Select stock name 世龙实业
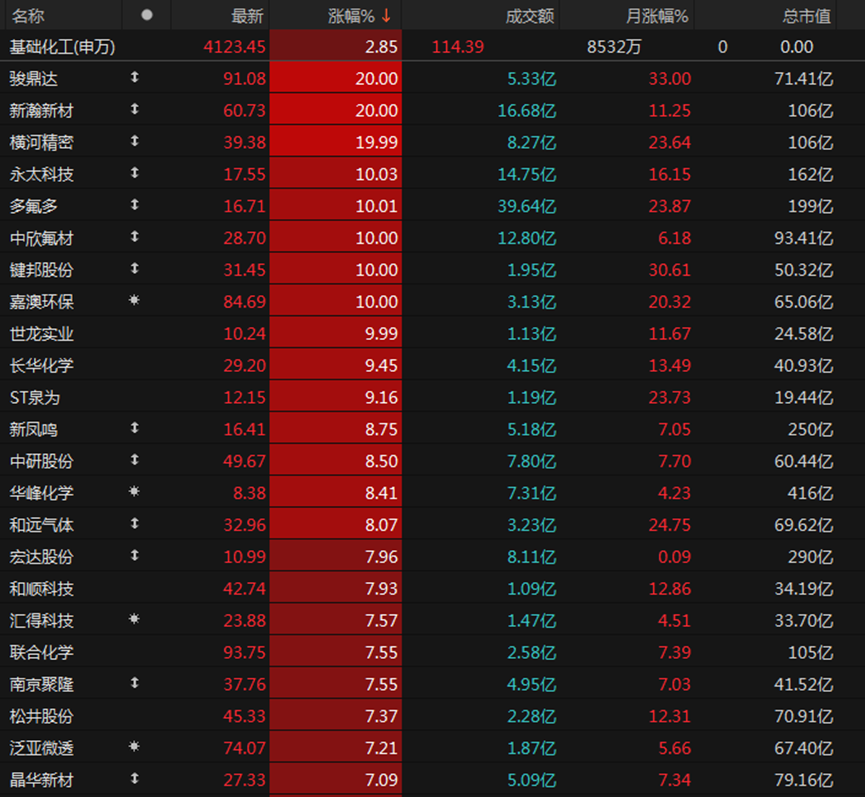 coord(41,334)
